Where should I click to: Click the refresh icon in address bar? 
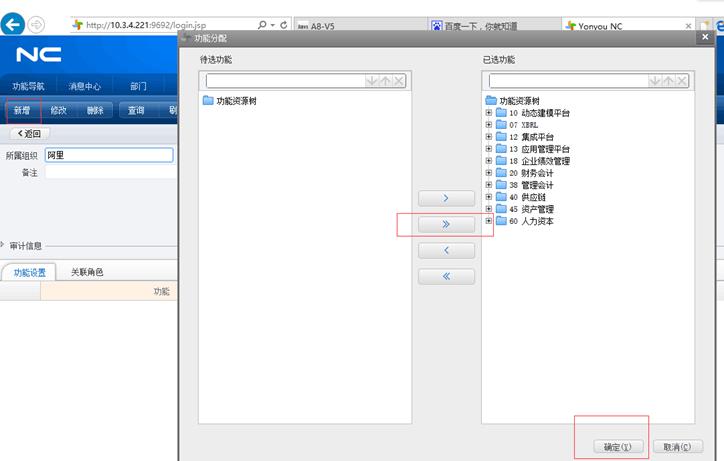(285, 24)
